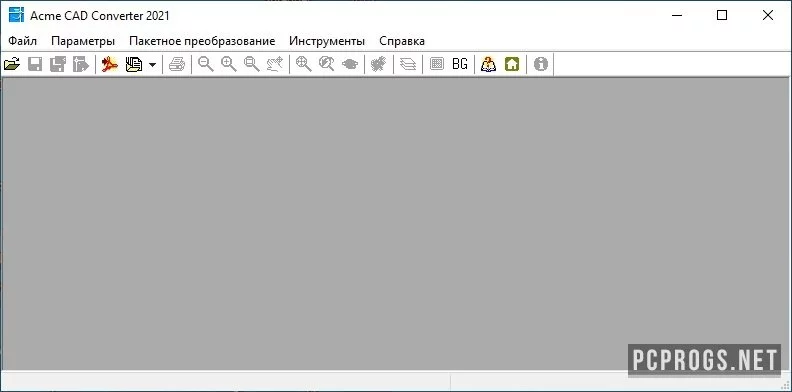Viewport: 792px width, 392px height.
Task: Click the Save As double-floppy icon
Action: (x=58, y=64)
